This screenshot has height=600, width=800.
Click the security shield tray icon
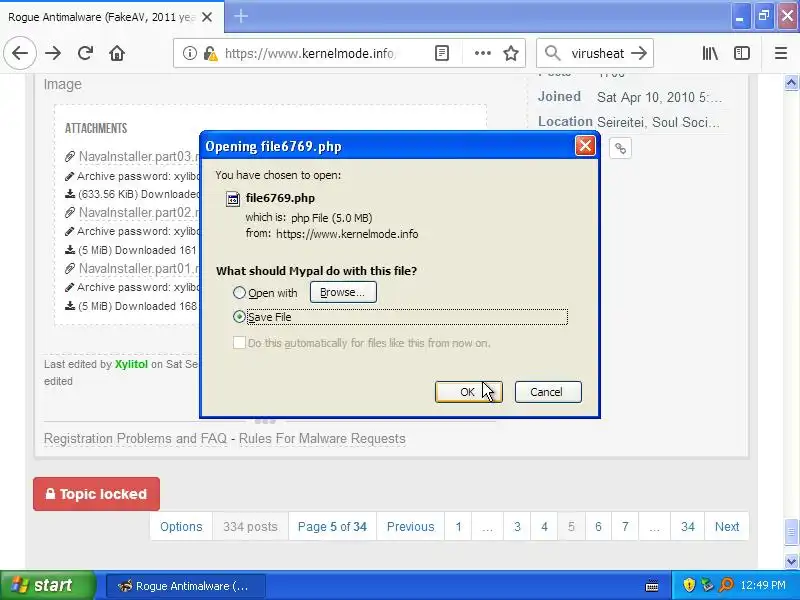click(689, 585)
